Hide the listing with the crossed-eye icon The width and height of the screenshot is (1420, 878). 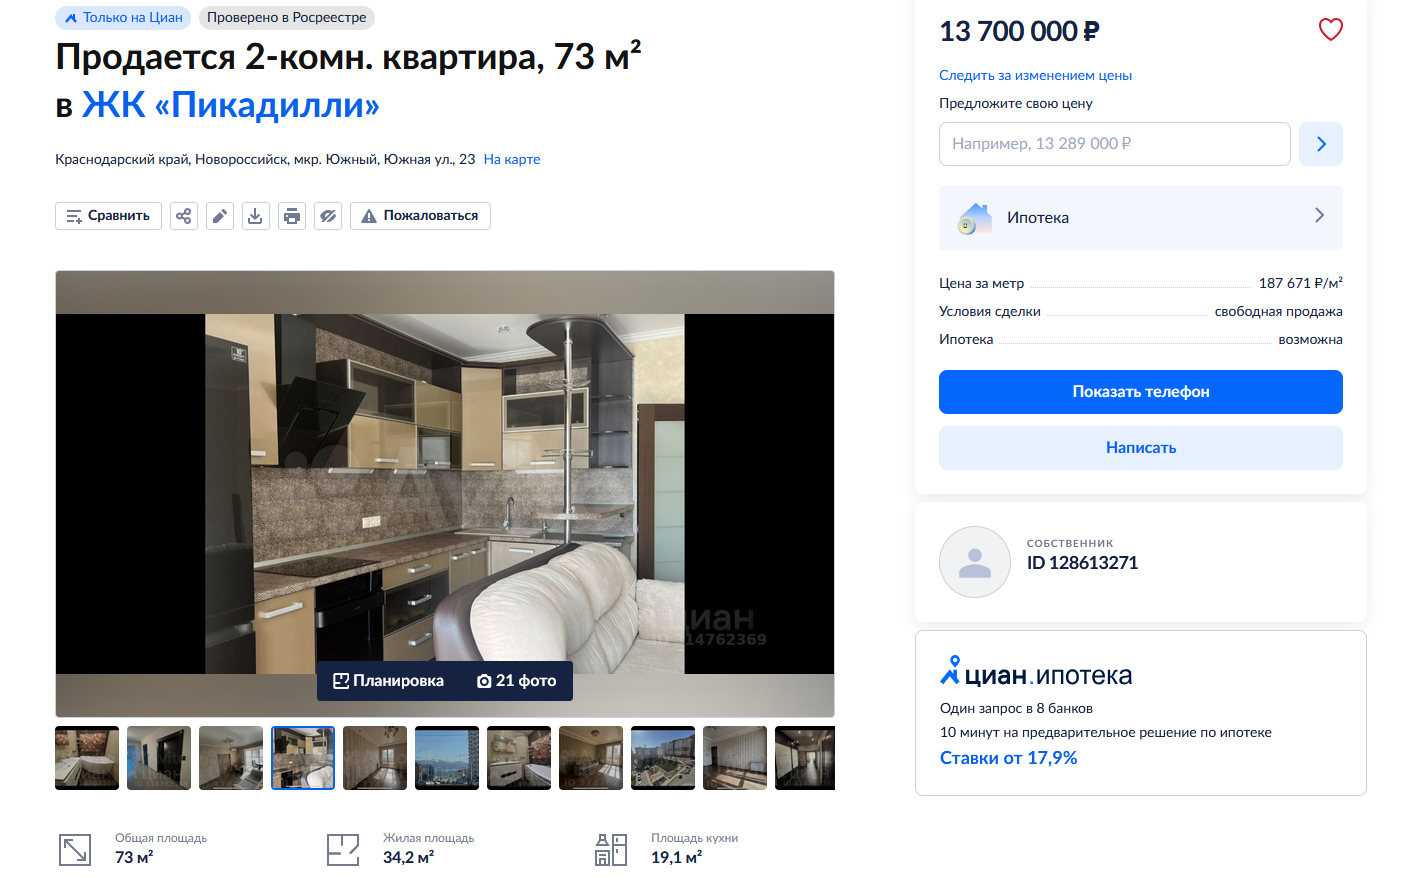(328, 216)
